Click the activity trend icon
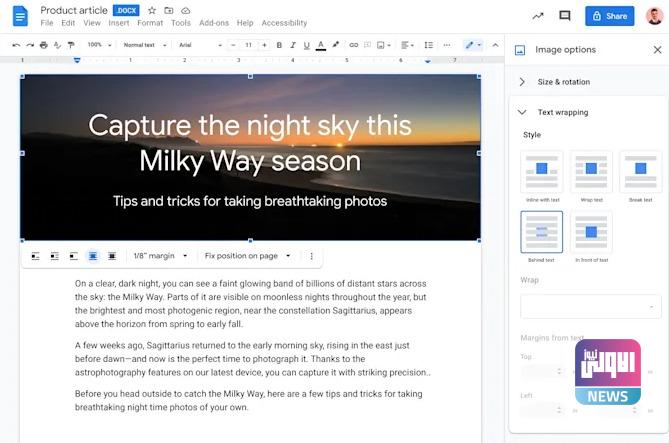 tap(538, 16)
